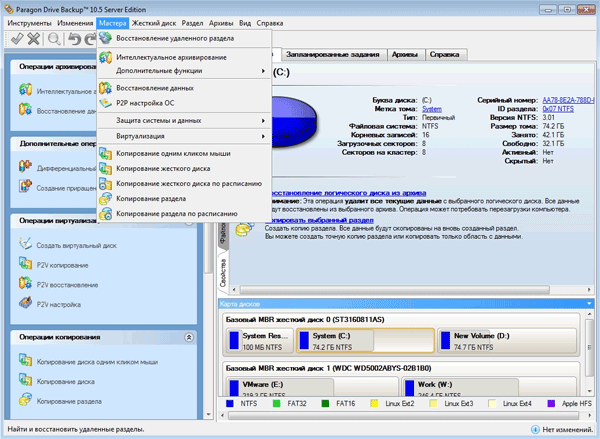Image resolution: width=600 pixels, height=439 pixels.
Task: Click Копирование жесткого диска по расписанию icon
Action: click(x=105, y=184)
